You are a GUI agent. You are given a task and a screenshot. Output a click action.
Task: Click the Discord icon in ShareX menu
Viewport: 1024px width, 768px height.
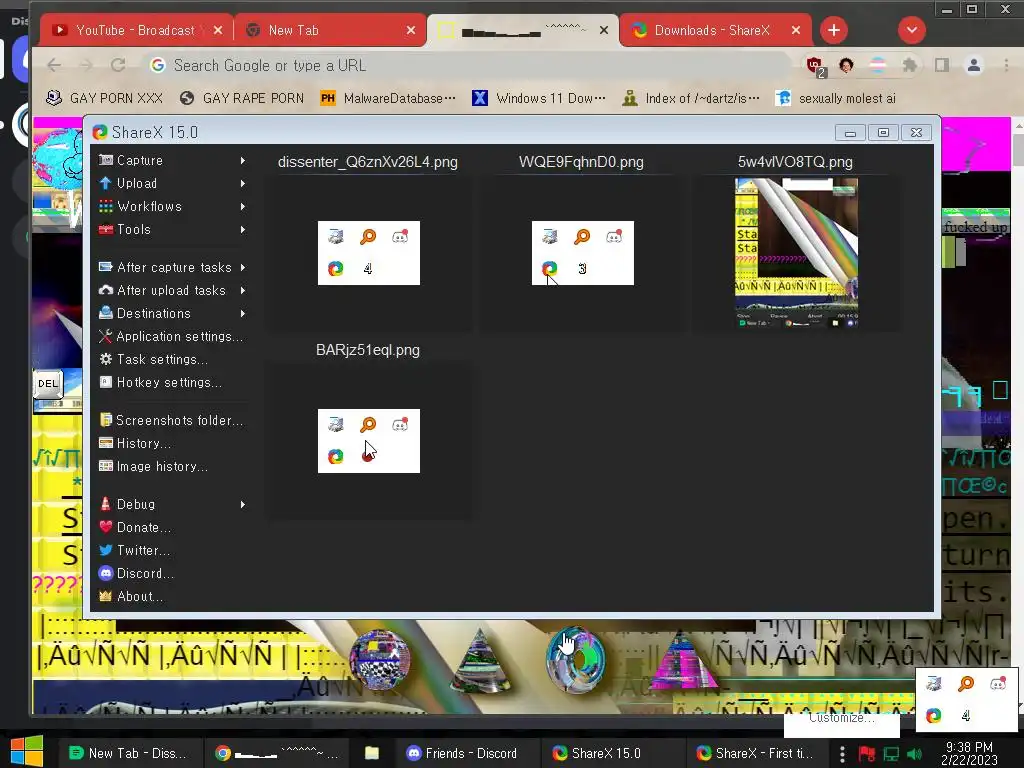pos(105,573)
